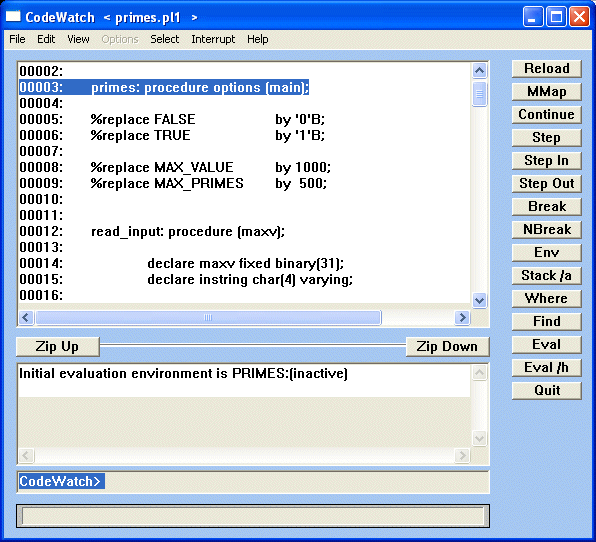Click source pane scroll right arrow
Screen dimensions: 596x542
tap(462, 317)
